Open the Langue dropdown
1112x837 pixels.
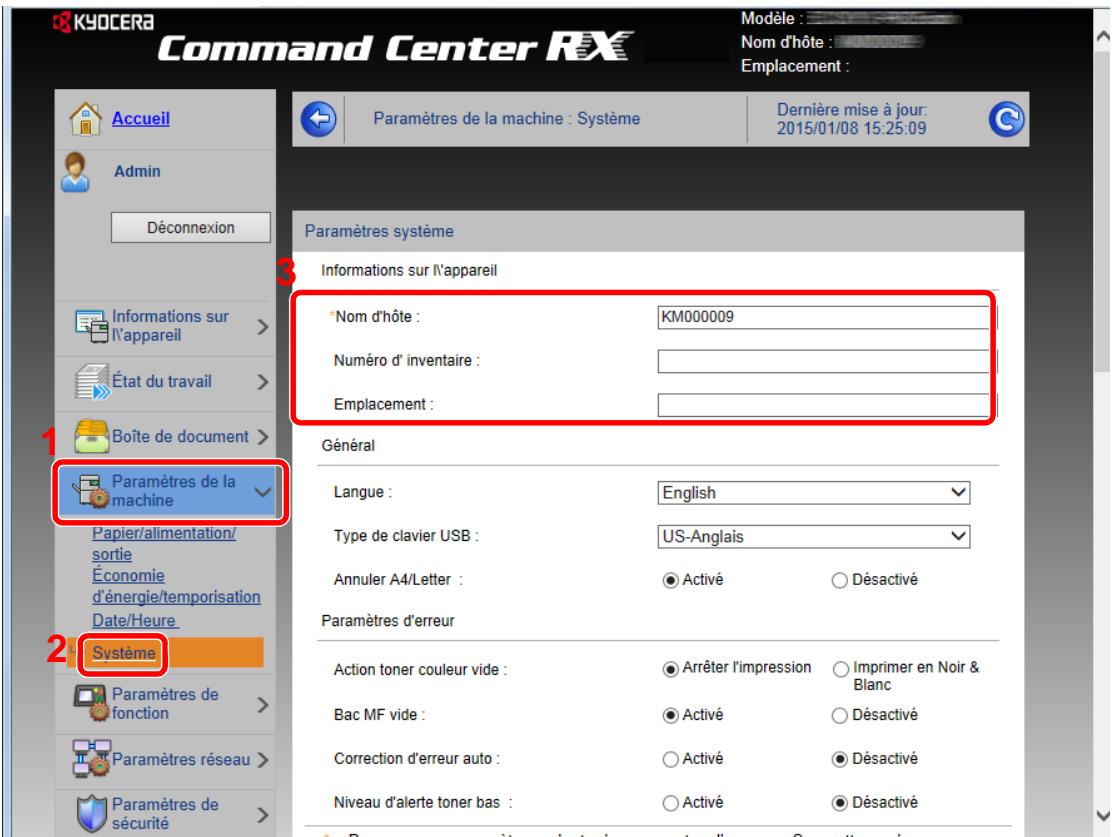814,492
